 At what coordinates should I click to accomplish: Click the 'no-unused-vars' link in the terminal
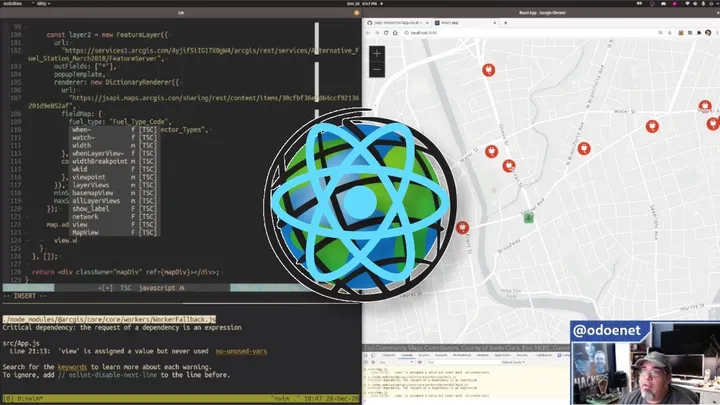click(241, 351)
